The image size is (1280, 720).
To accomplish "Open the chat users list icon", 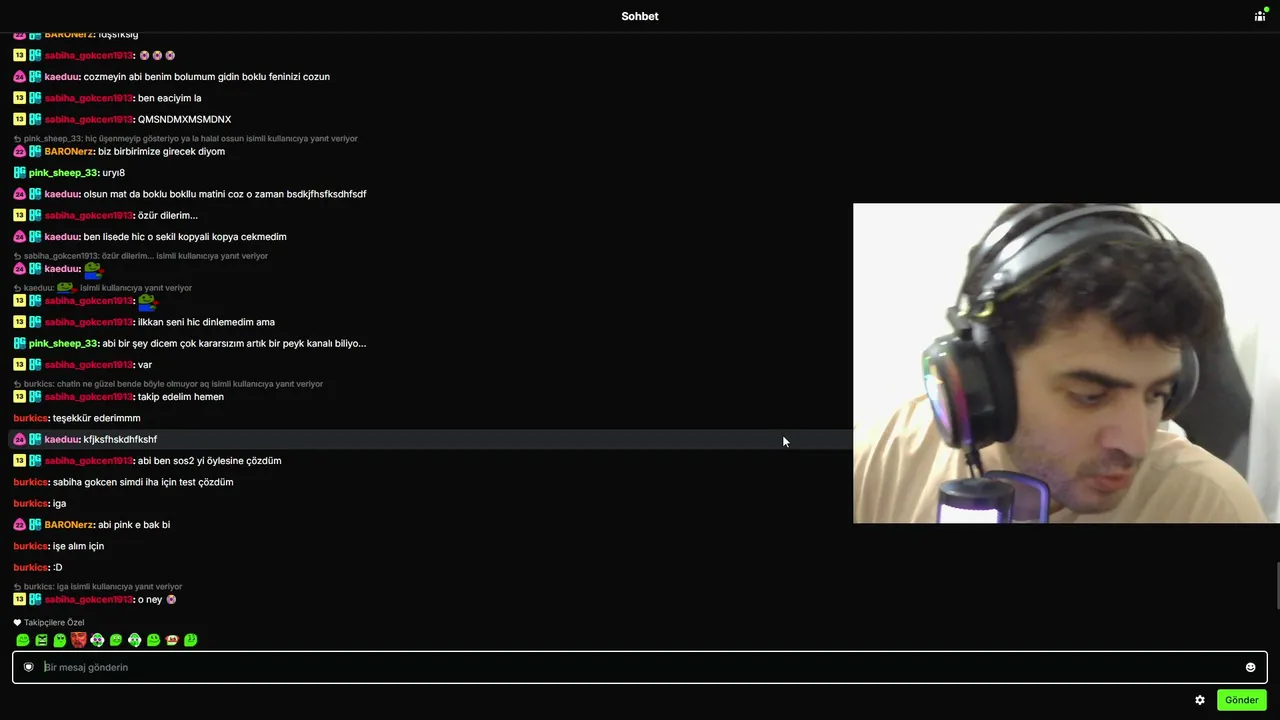I will point(1260,16).
